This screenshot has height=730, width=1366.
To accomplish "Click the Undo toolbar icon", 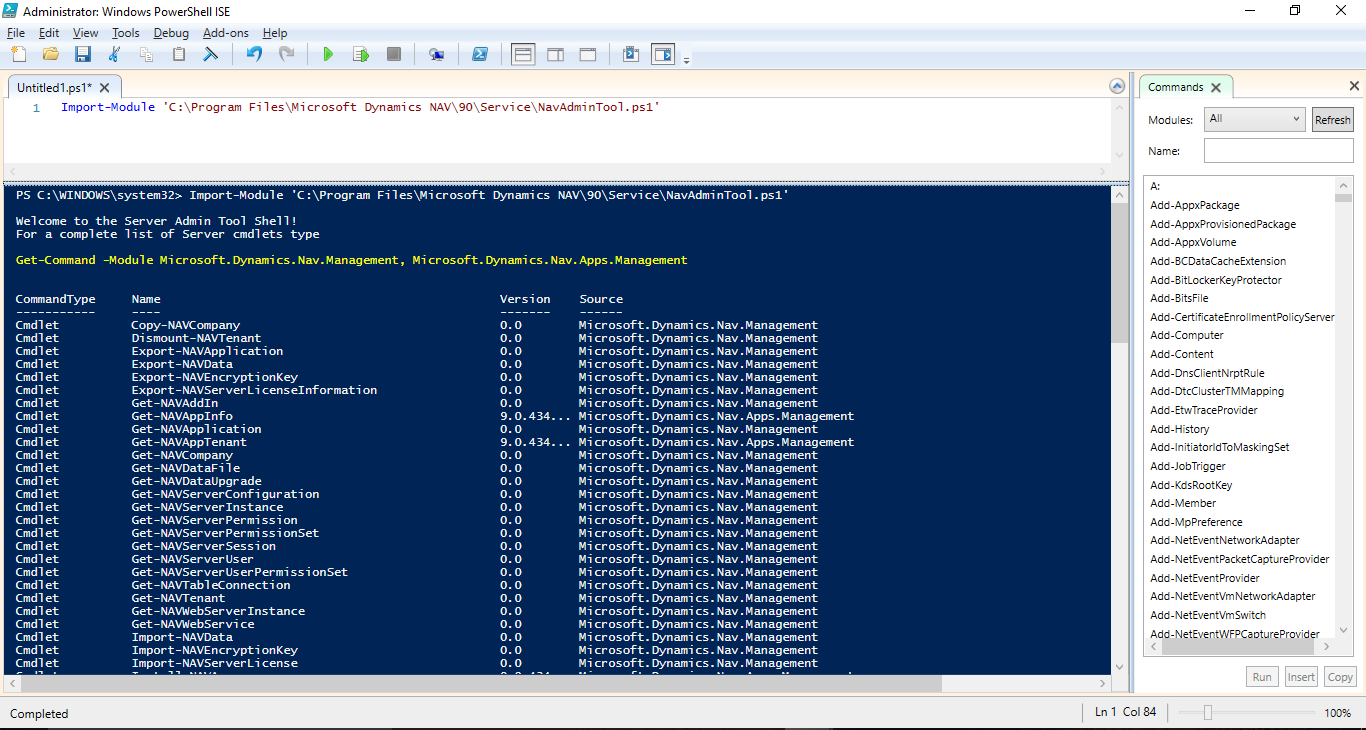I will pos(255,54).
